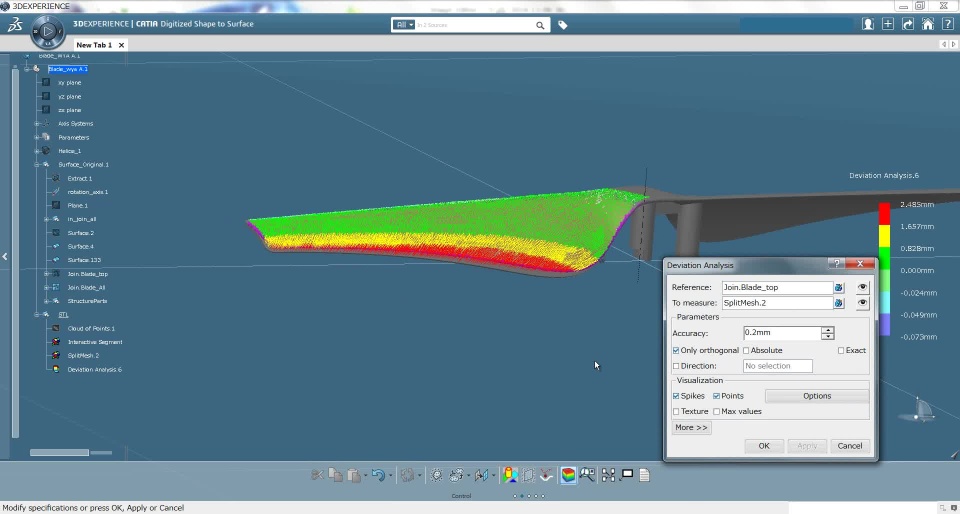Open the user profile icon
The width and height of the screenshot is (960, 514).
(868, 24)
